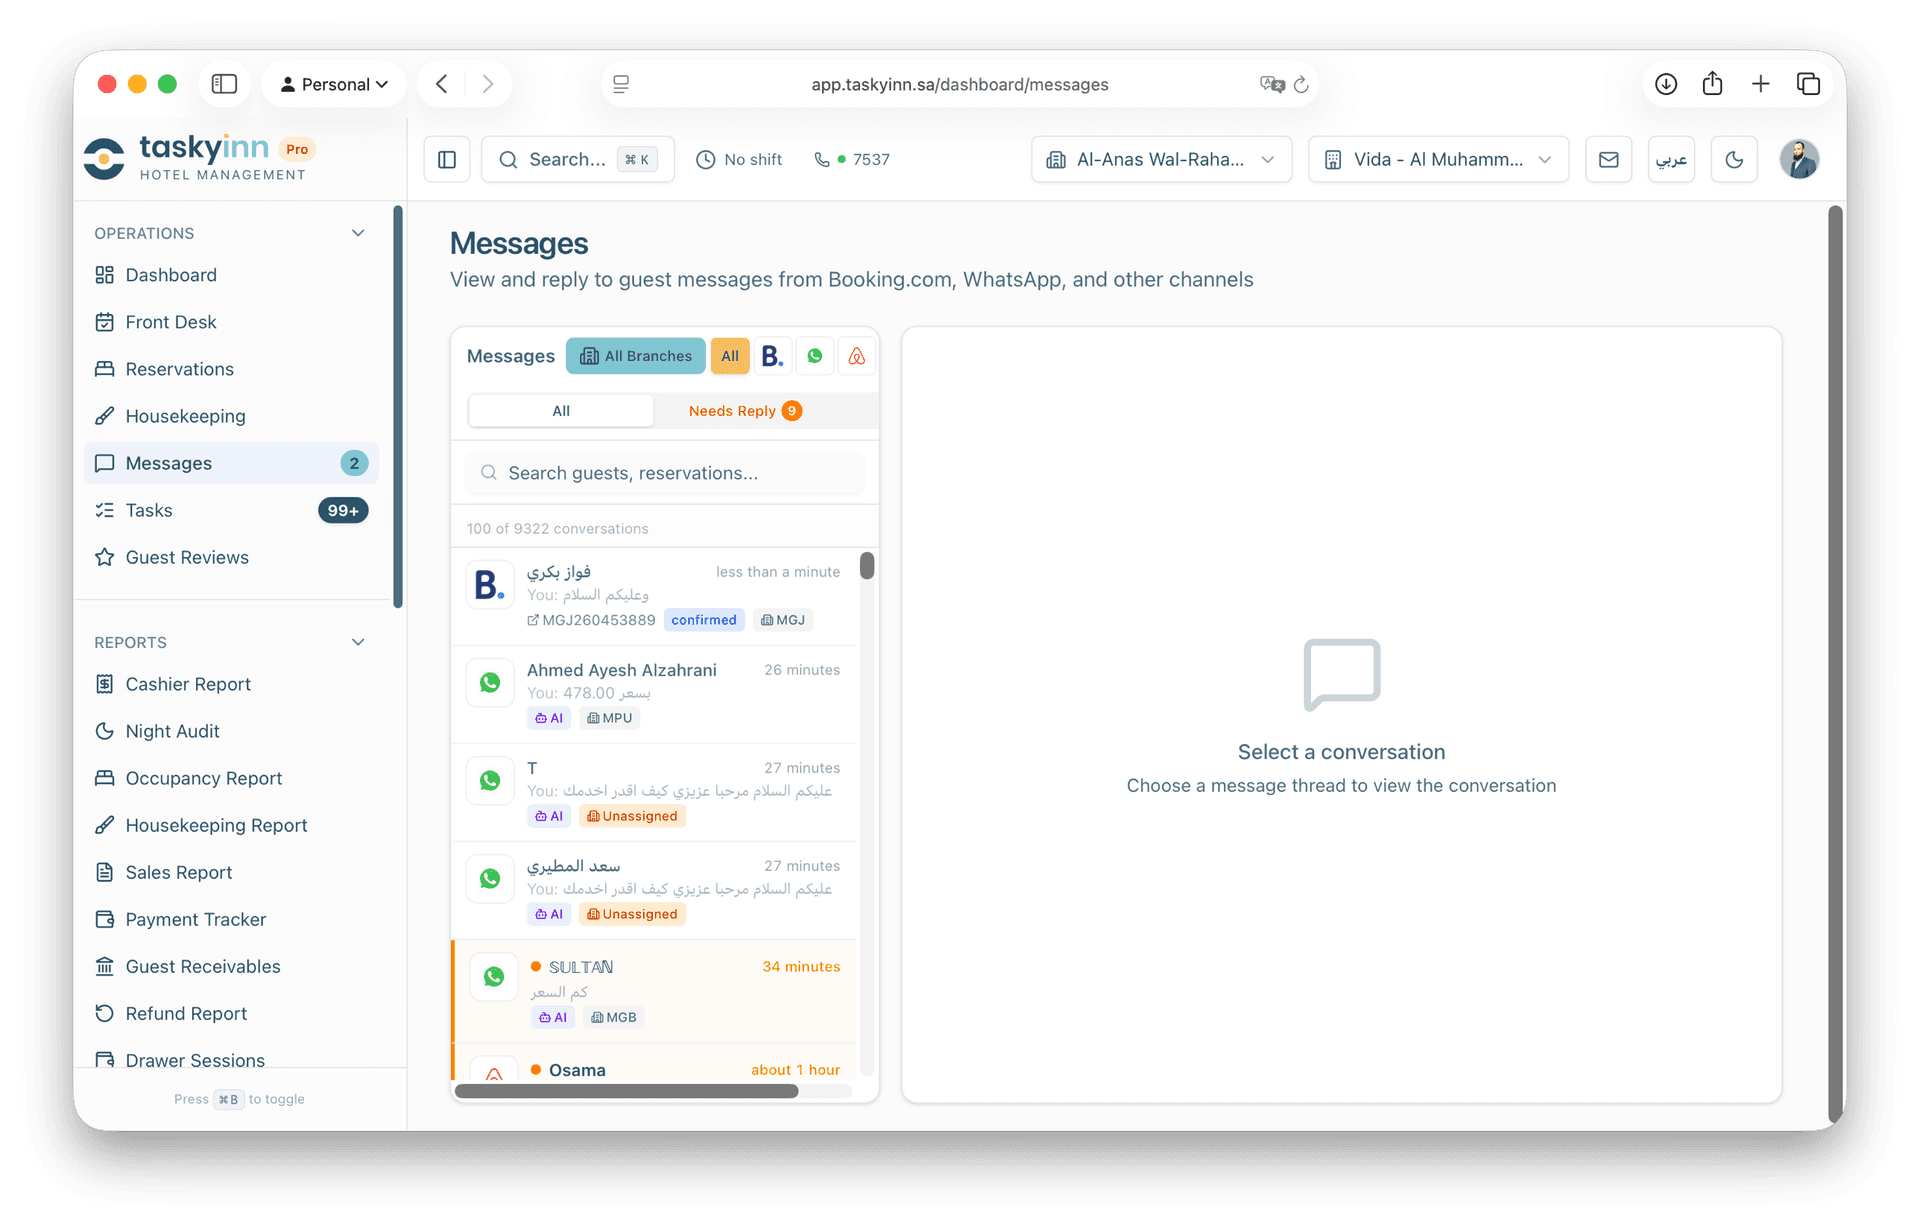
Task: Click the horizontal scrollbar under conversations
Action: (x=627, y=1091)
